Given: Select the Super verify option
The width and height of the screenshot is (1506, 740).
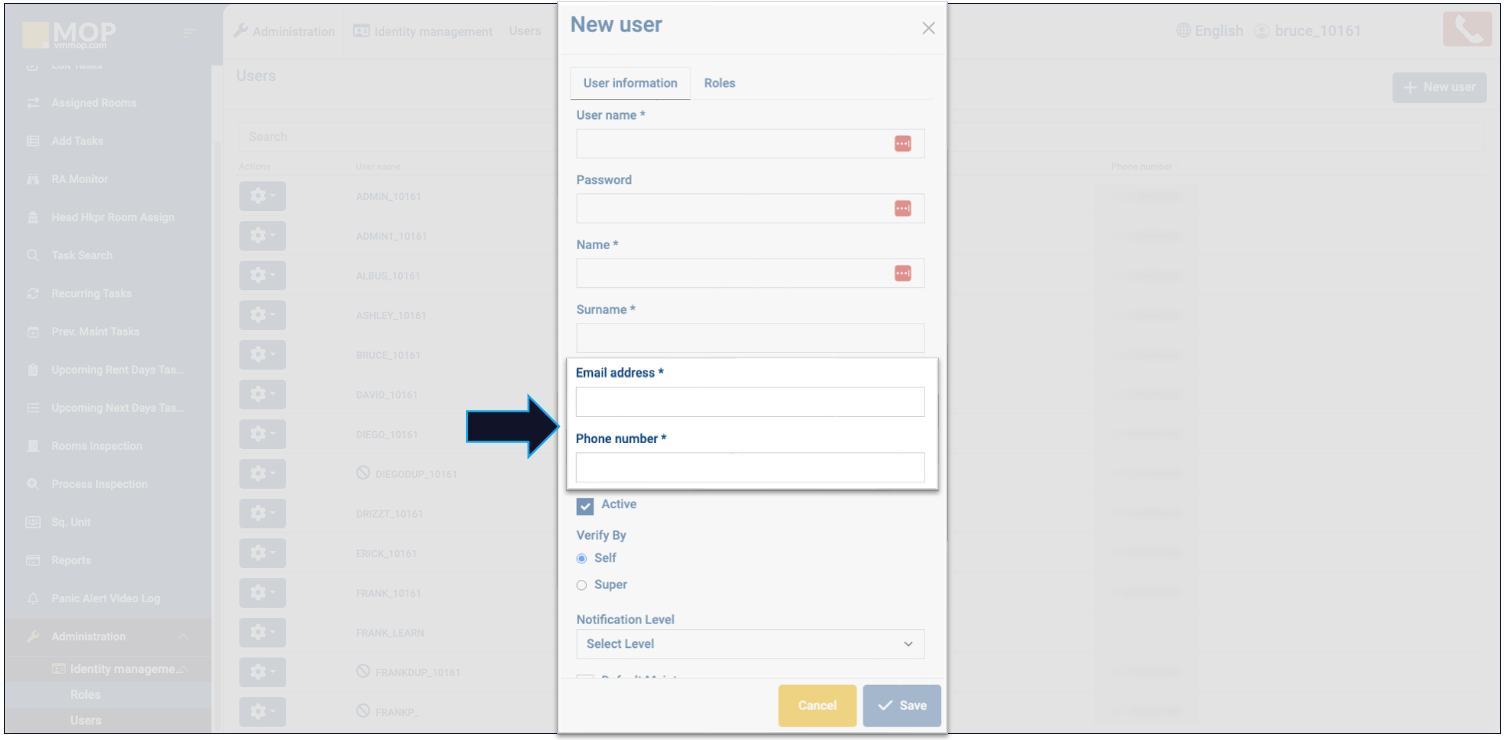Looking at the screenshot, I should coord(582,586).
